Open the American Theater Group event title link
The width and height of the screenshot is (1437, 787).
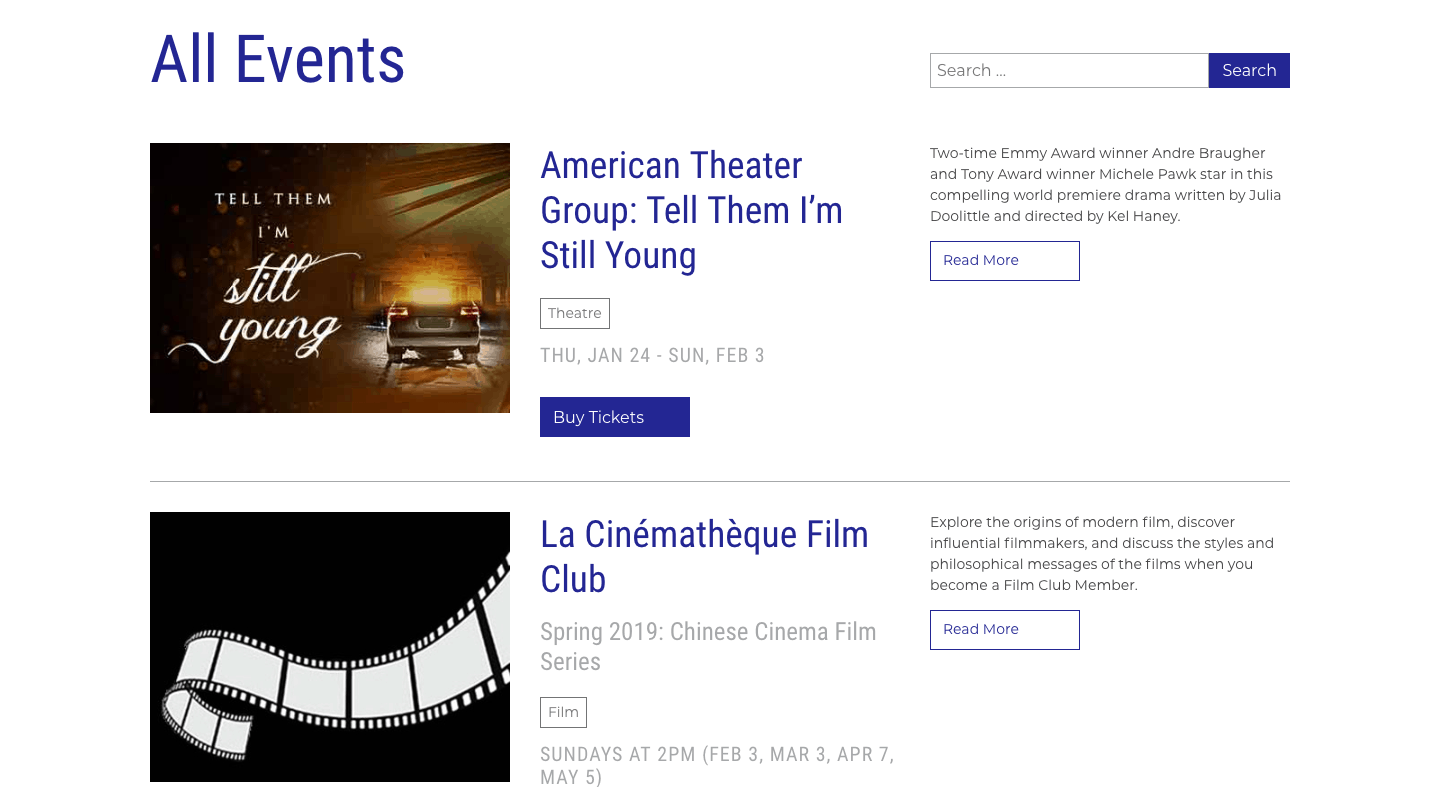click(691, 210)
